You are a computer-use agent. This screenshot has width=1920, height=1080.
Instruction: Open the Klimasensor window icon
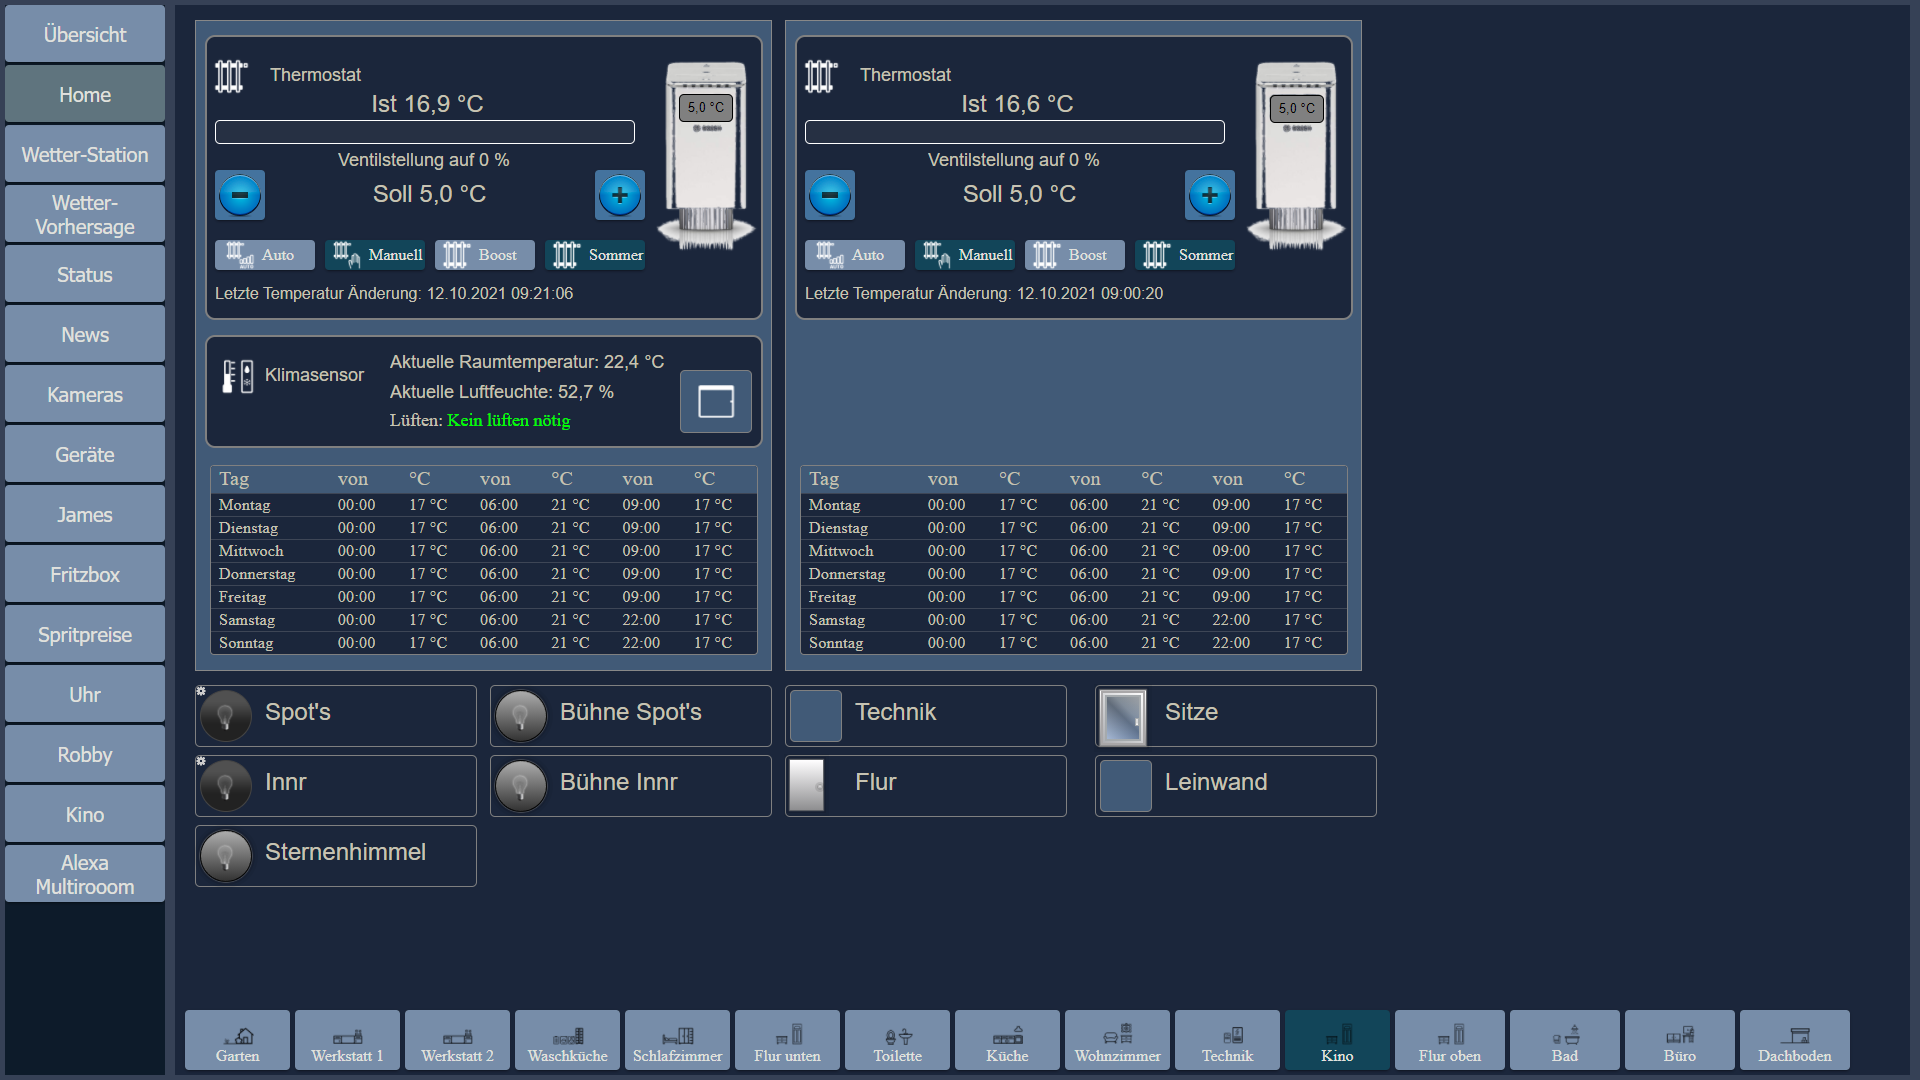pyautogui.click(x=716, y=402)
